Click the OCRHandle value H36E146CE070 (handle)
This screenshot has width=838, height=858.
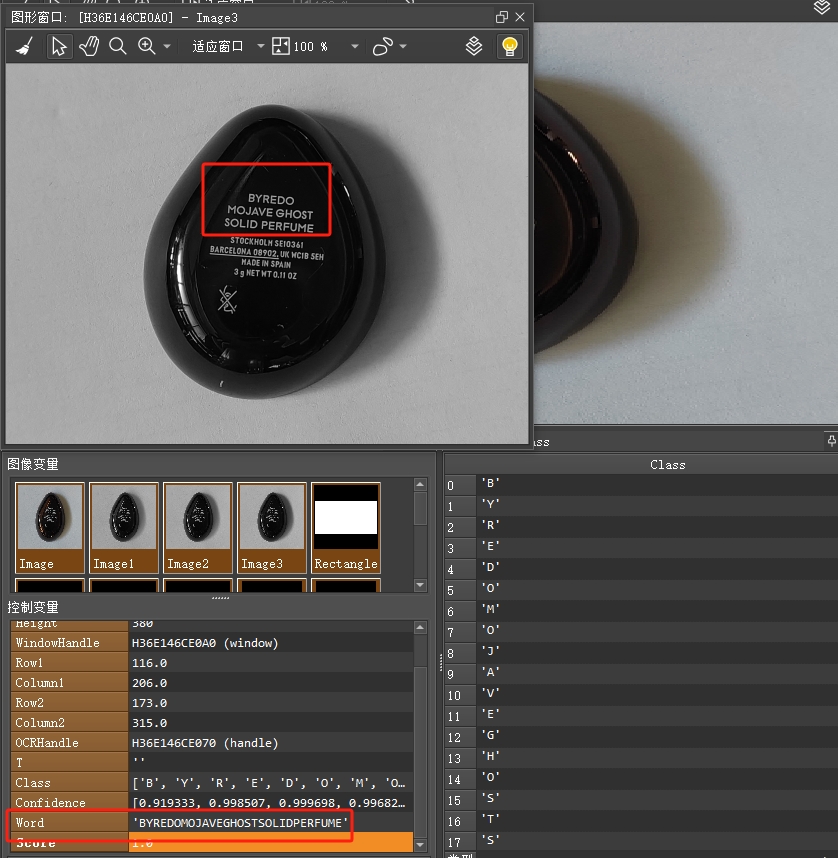(205, 743)
